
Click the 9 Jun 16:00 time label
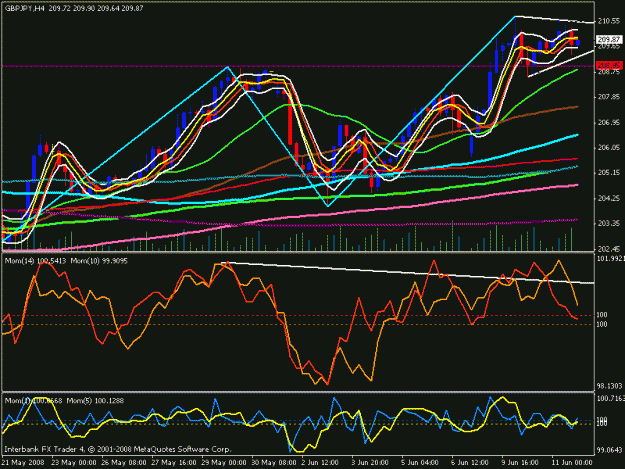[519, 463]
